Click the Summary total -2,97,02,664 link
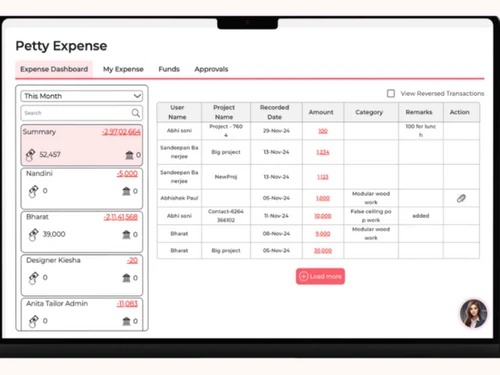 [x=121, y=132]
